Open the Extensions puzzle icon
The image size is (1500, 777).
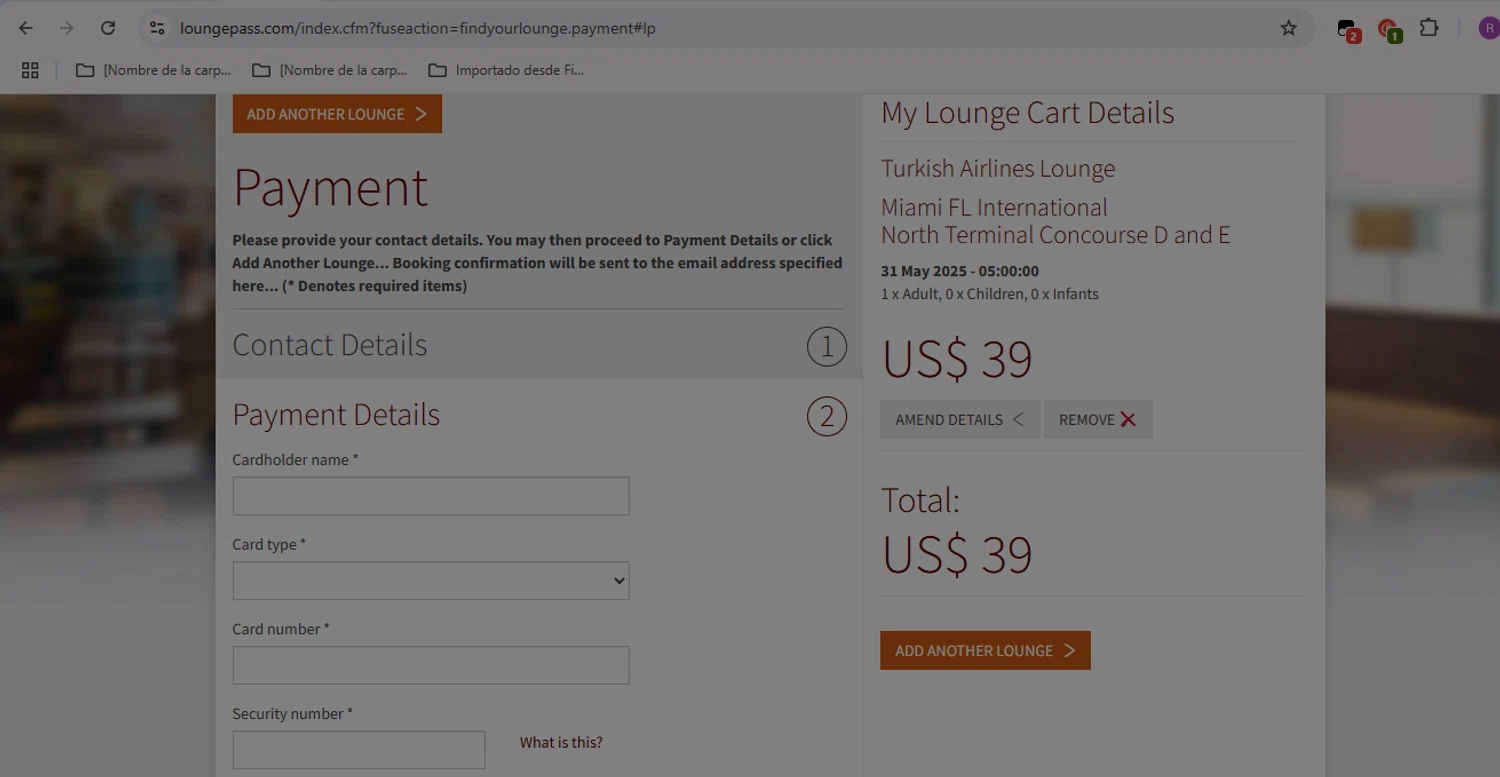coord(1430,28)
